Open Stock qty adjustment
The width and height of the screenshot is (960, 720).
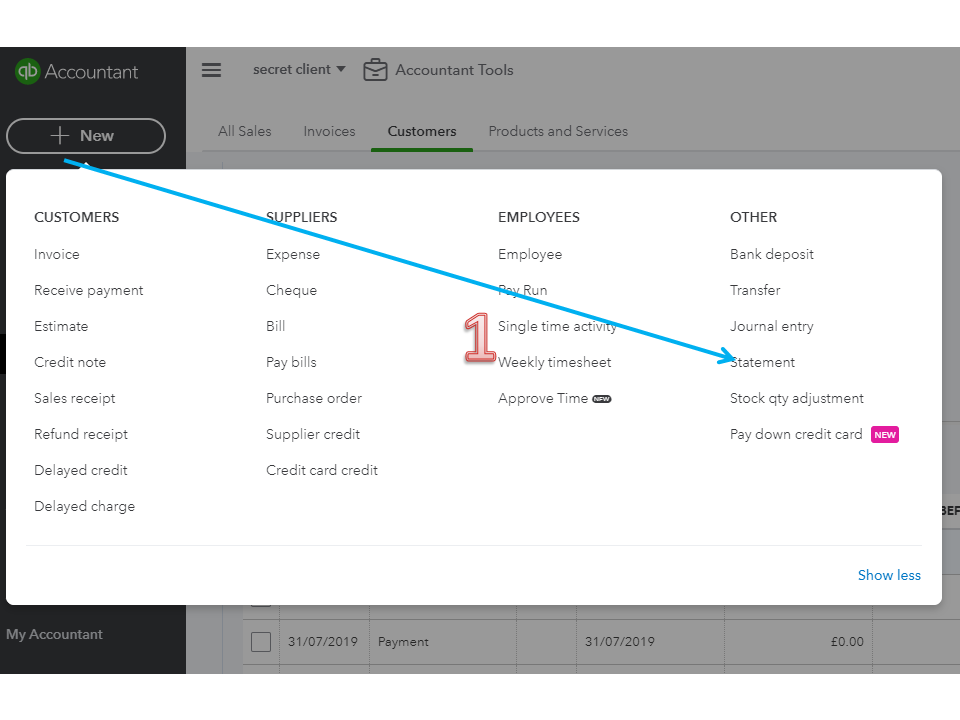click(797, 399)
